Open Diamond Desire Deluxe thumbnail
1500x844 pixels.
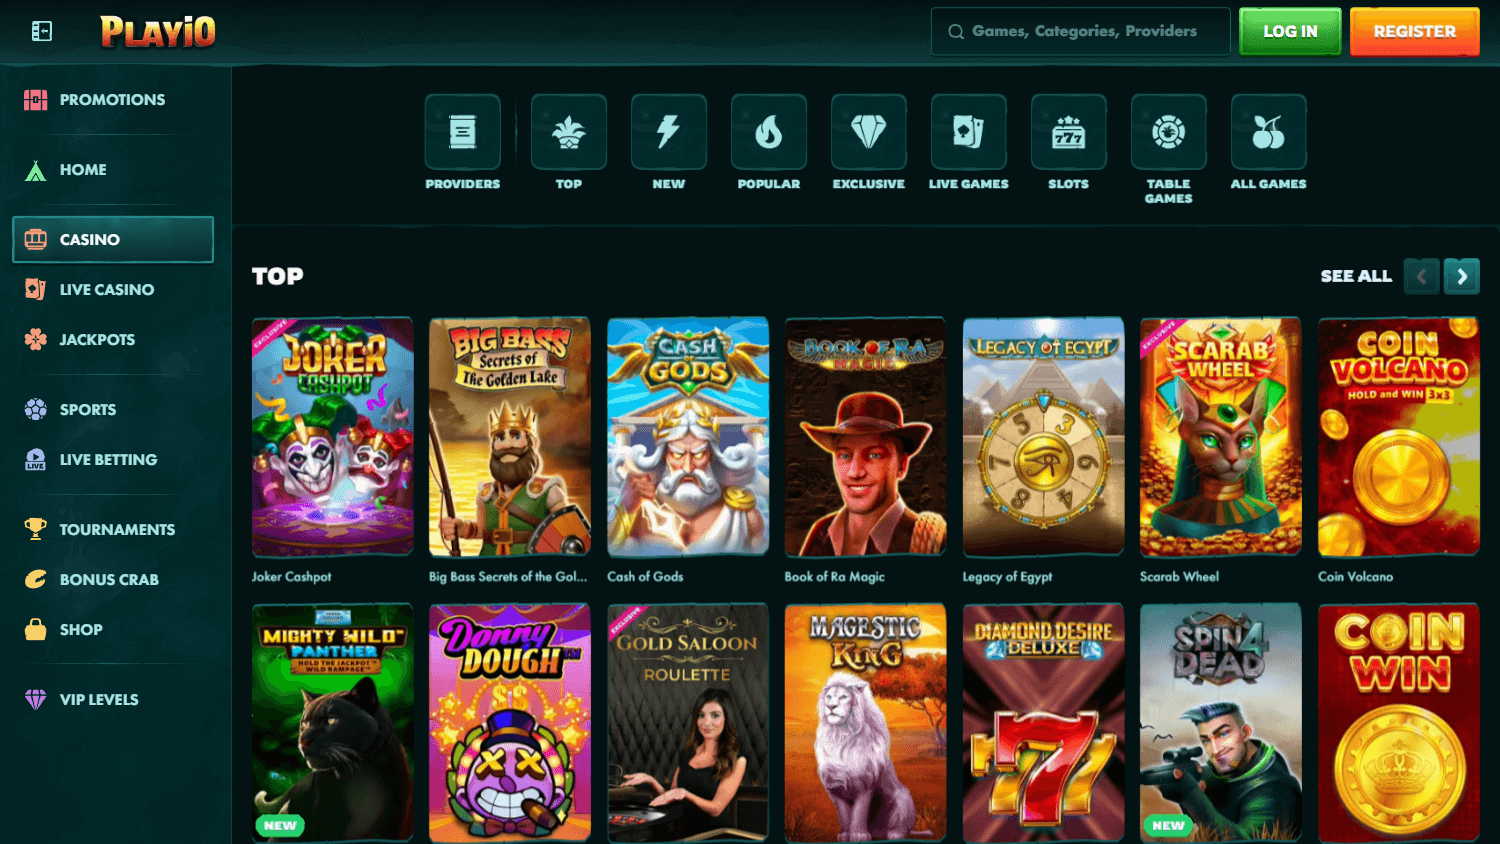pos(1043,722)
